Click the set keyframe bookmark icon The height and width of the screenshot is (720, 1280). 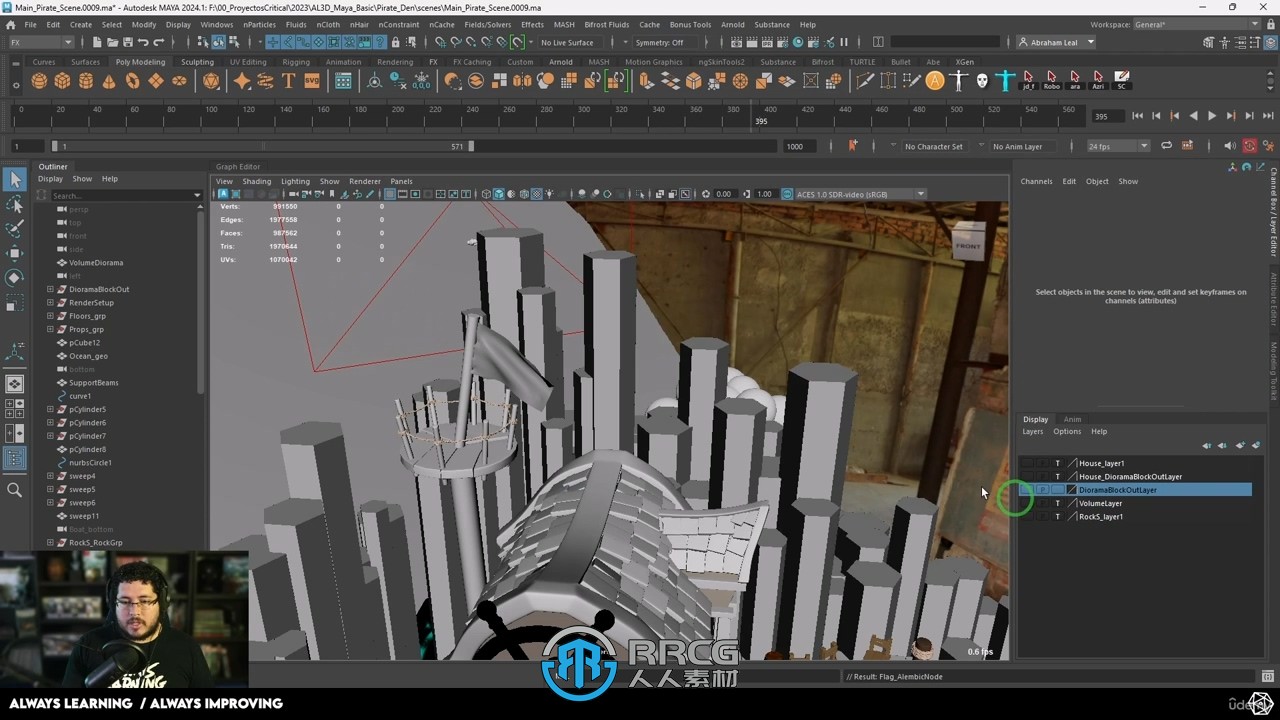pos(852,146)
